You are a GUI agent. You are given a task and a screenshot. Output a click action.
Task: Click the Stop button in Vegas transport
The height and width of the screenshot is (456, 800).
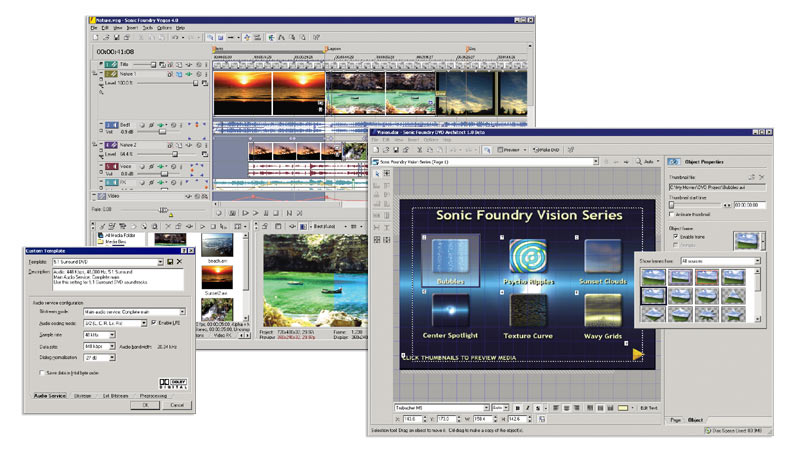(x=276, y=213)
